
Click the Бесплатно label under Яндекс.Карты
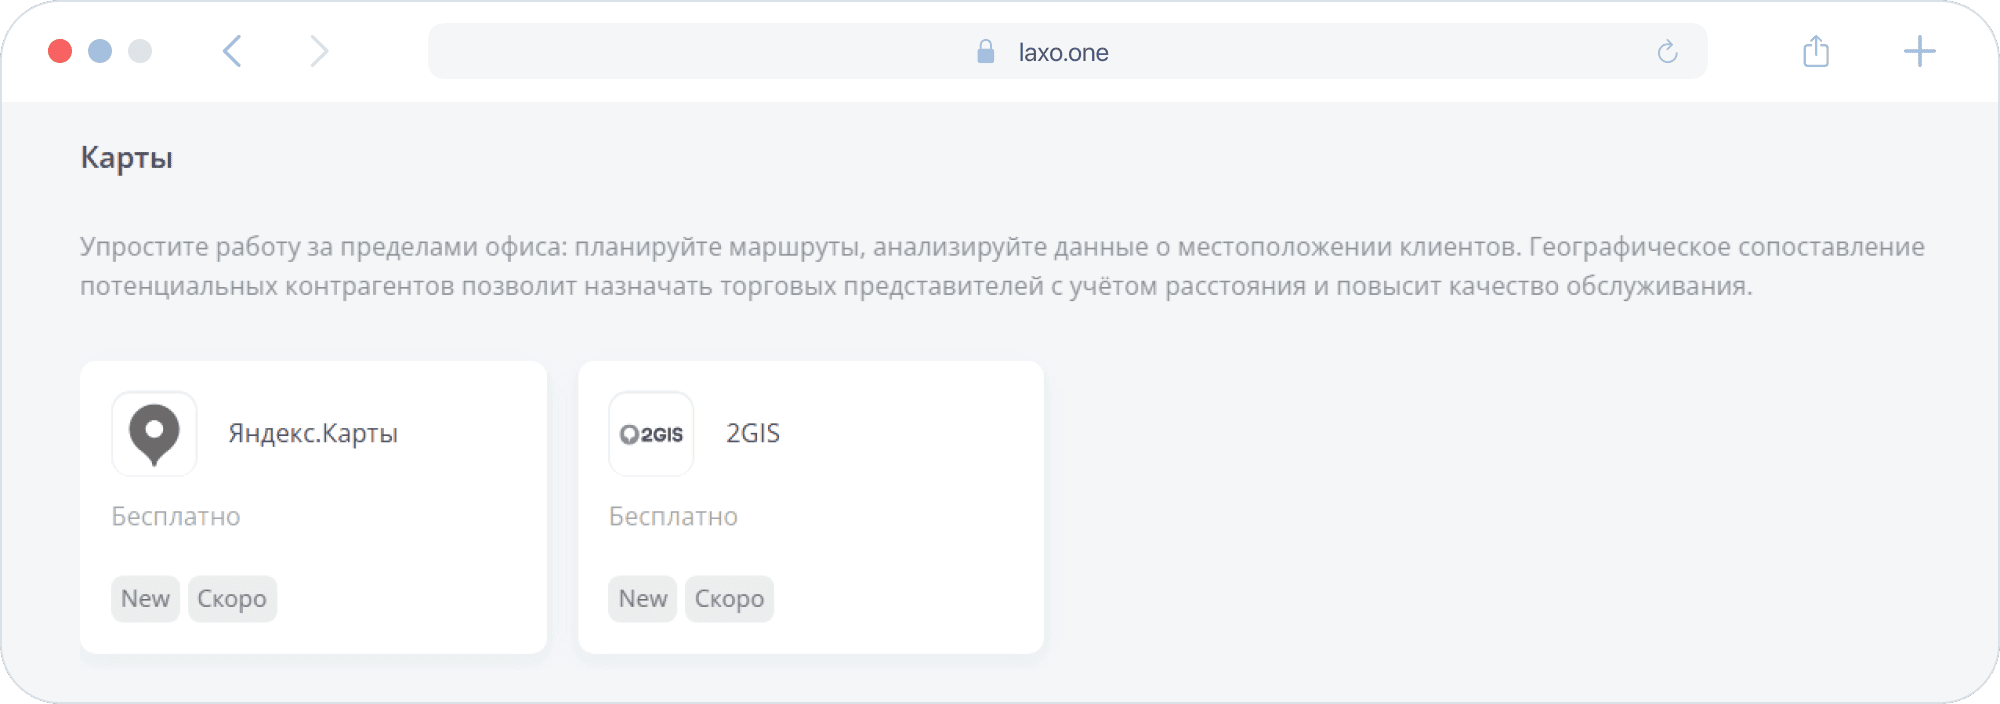(x=176, y=516)
